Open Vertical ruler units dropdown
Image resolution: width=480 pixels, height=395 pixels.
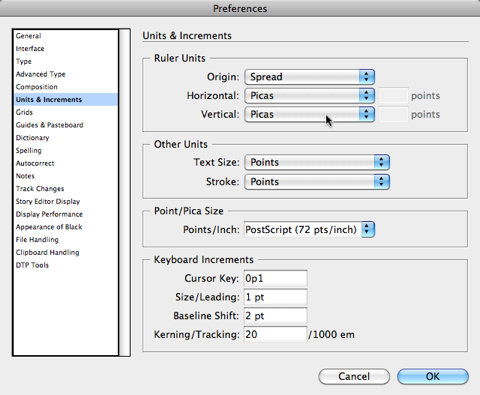pos(310,114)
